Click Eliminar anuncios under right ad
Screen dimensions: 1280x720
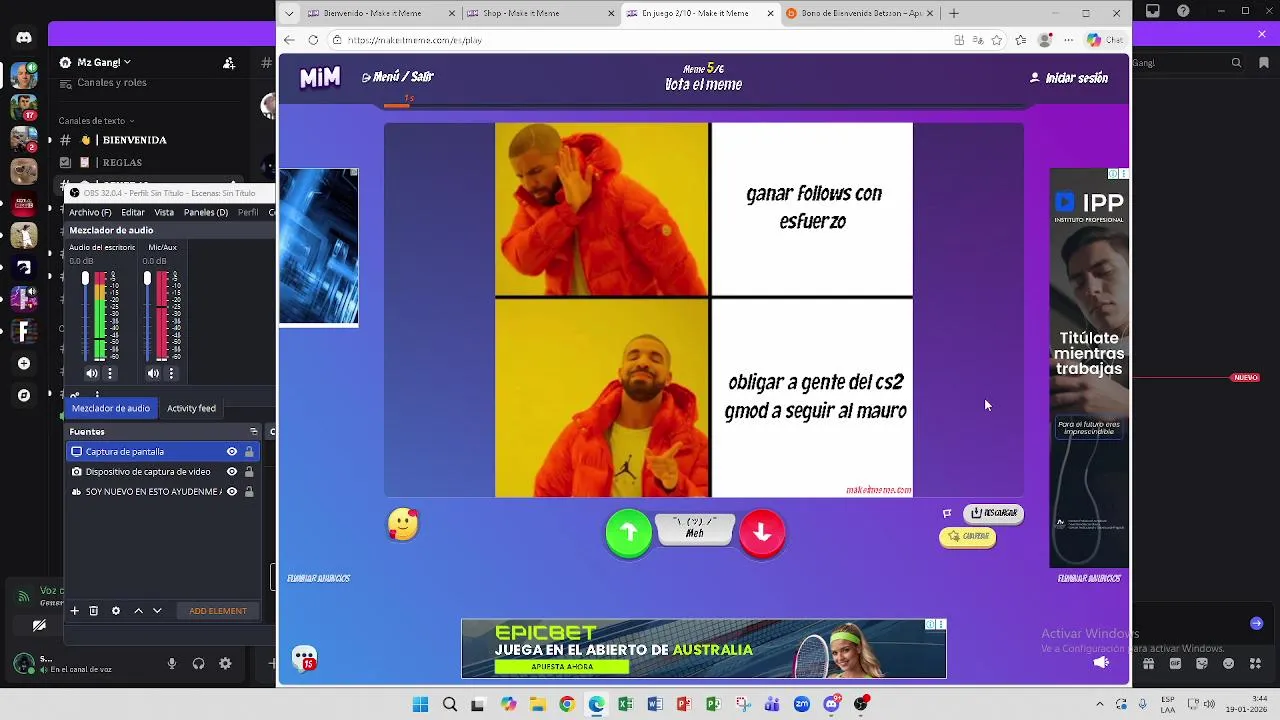coord(1089,578)
